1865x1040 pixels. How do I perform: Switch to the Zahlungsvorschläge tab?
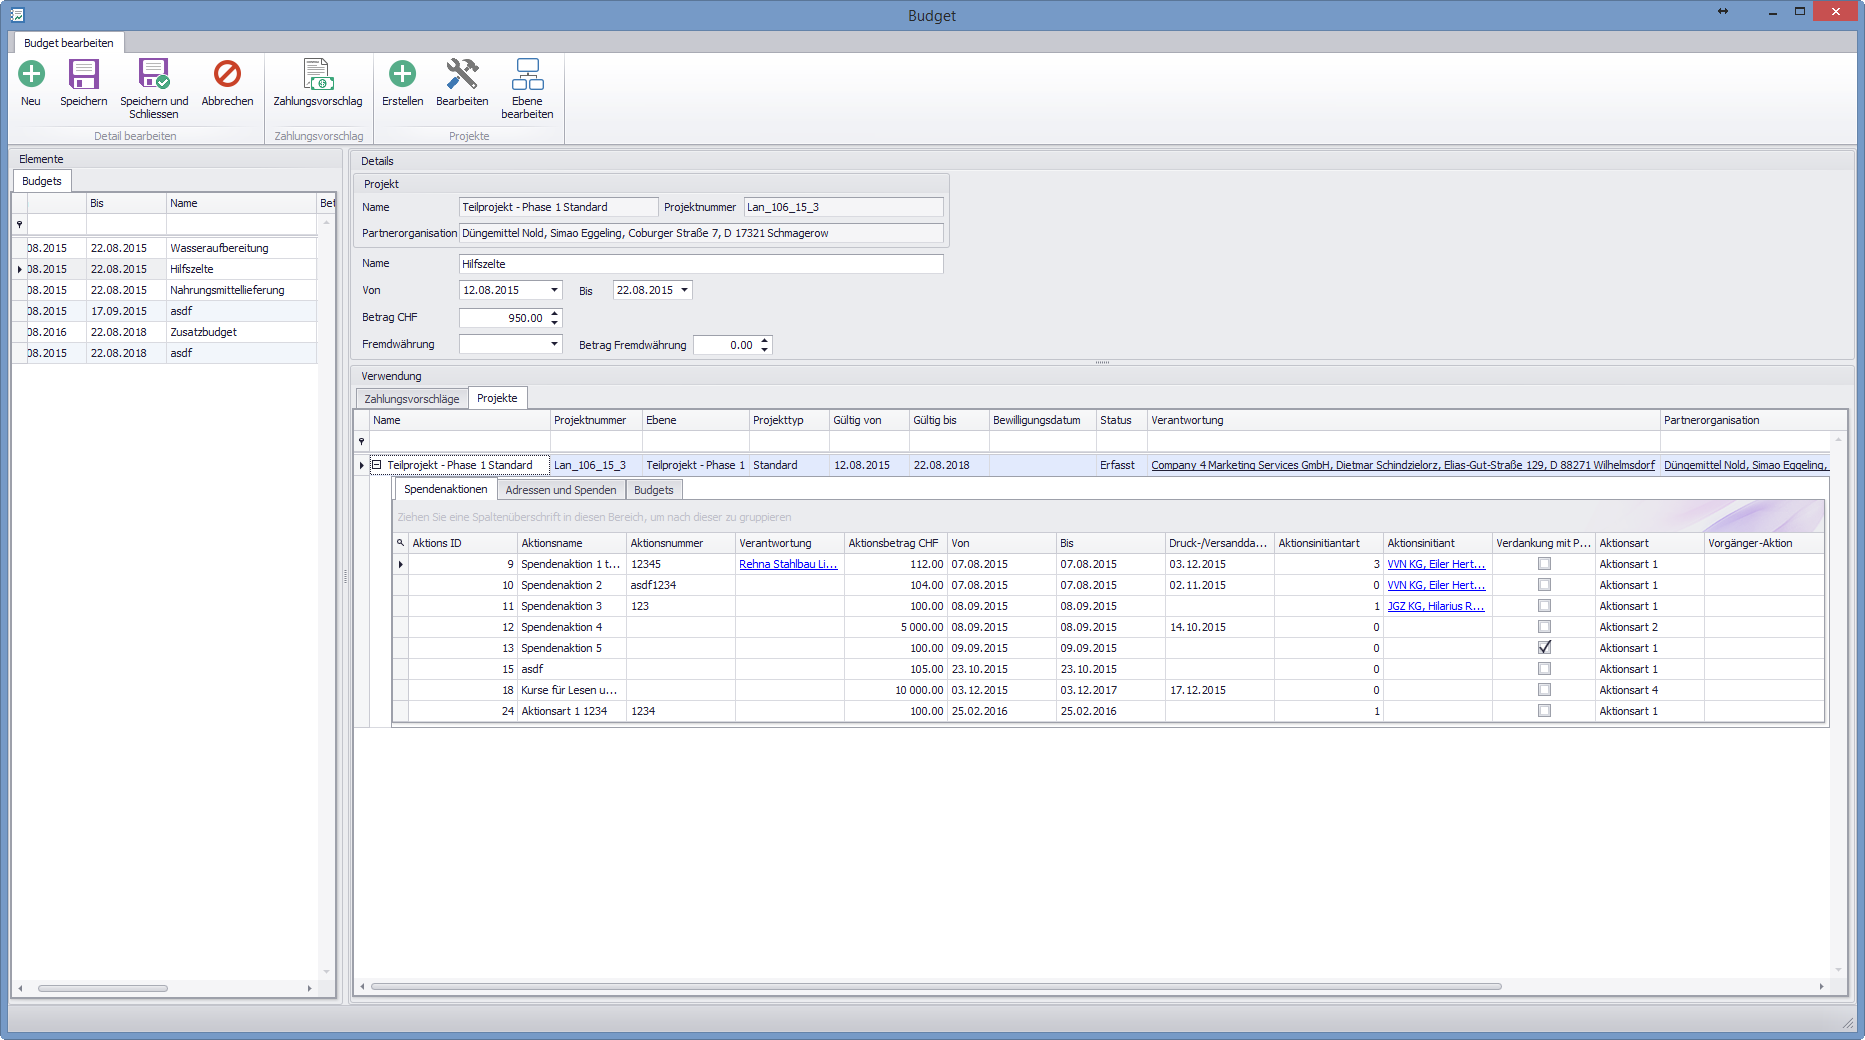[x=411, y=399]
